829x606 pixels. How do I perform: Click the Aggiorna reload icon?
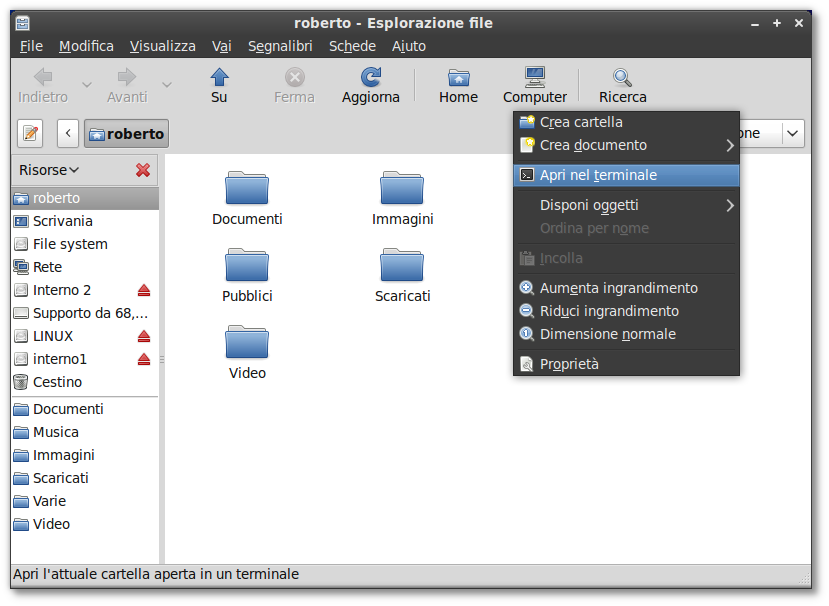371,77
